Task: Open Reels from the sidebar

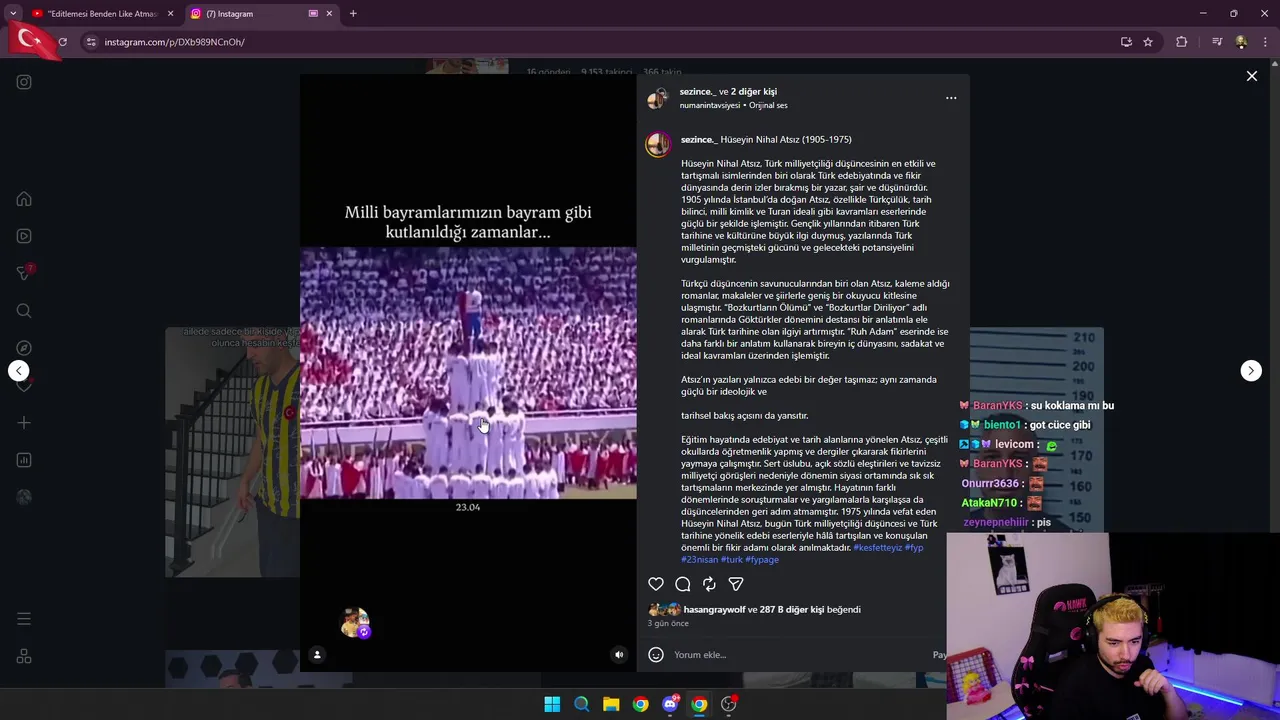Action: pos(24,236)
